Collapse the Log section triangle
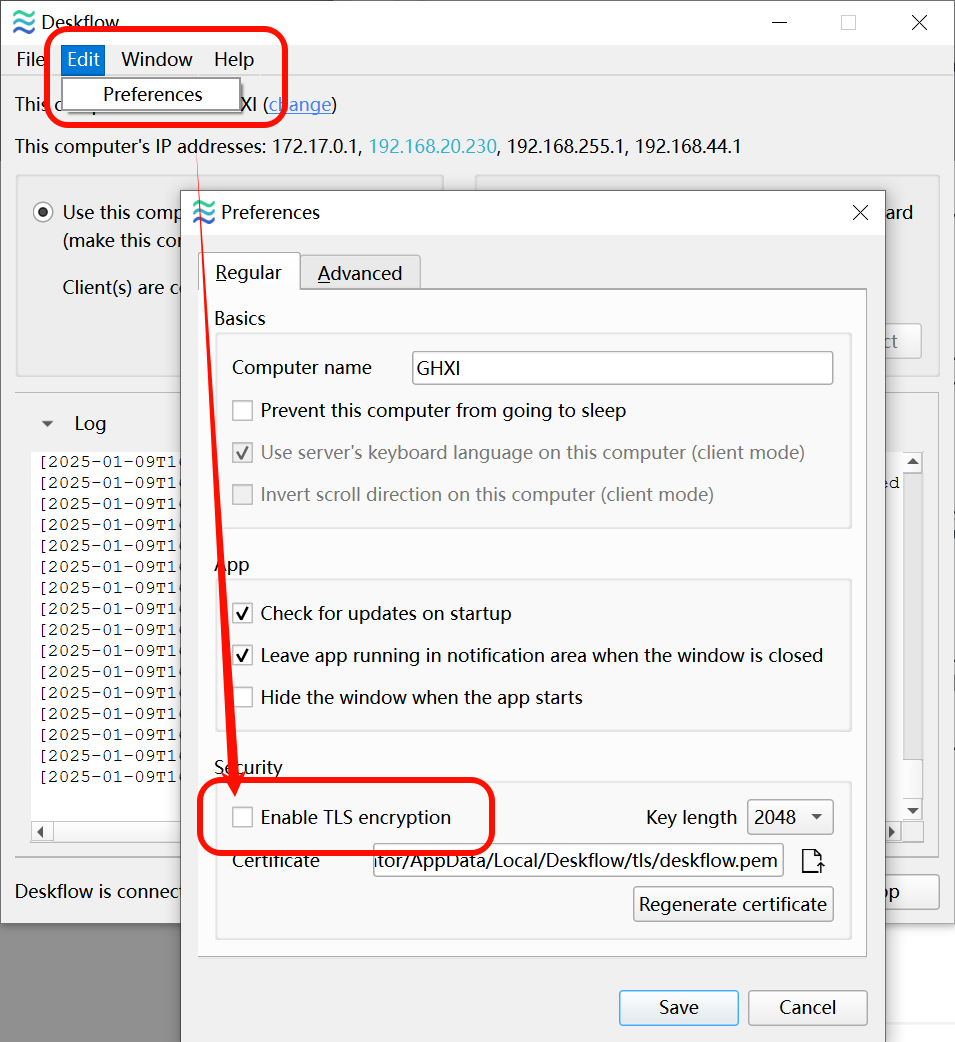Viewport: 955px width, 1042px height. click(x=47, y=423)
